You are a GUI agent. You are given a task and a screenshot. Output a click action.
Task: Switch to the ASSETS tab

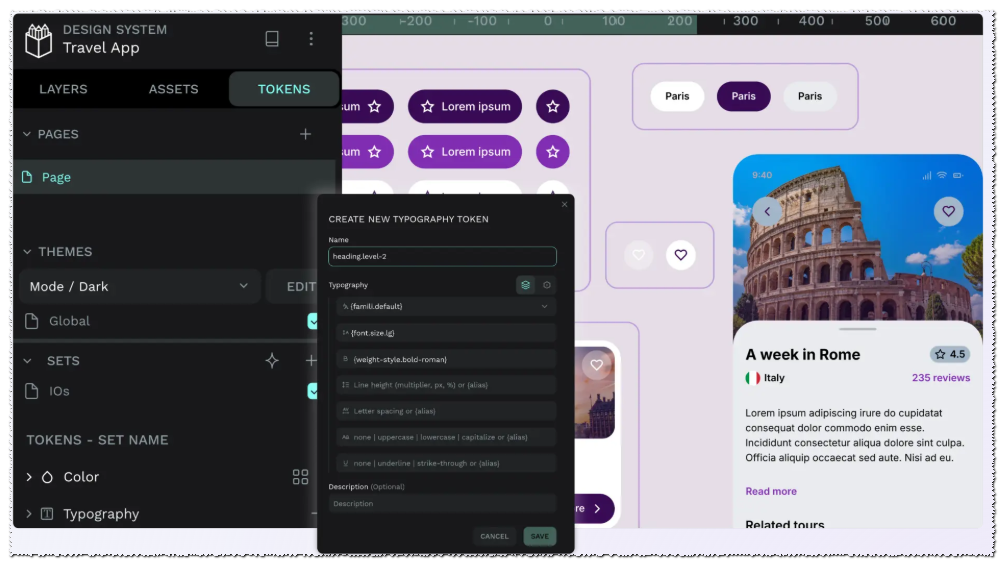tap(174, 89)
